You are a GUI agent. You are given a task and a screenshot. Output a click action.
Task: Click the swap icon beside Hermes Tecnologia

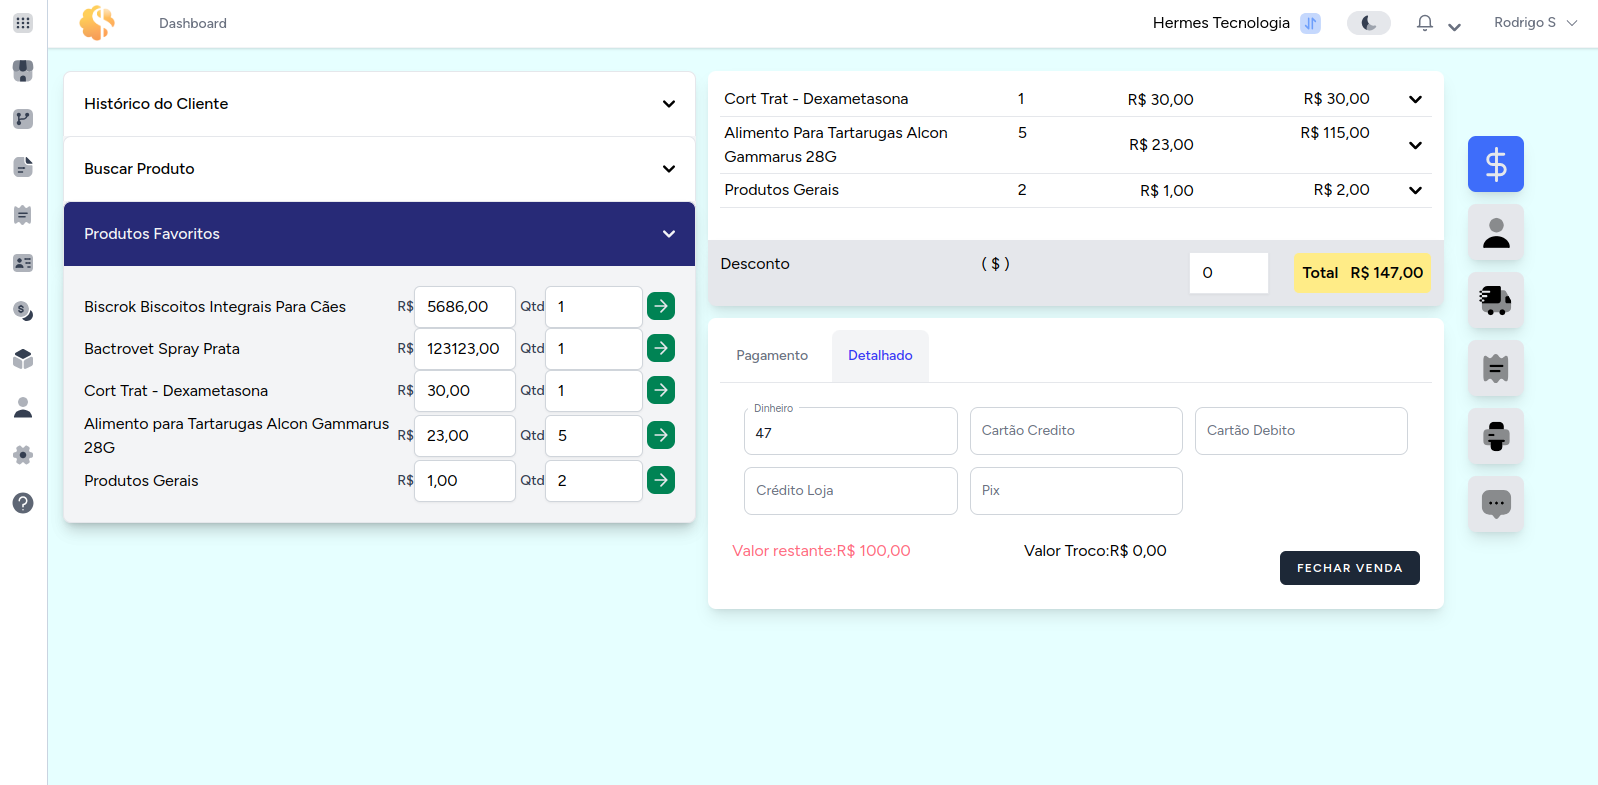(x=1310, y=23)
